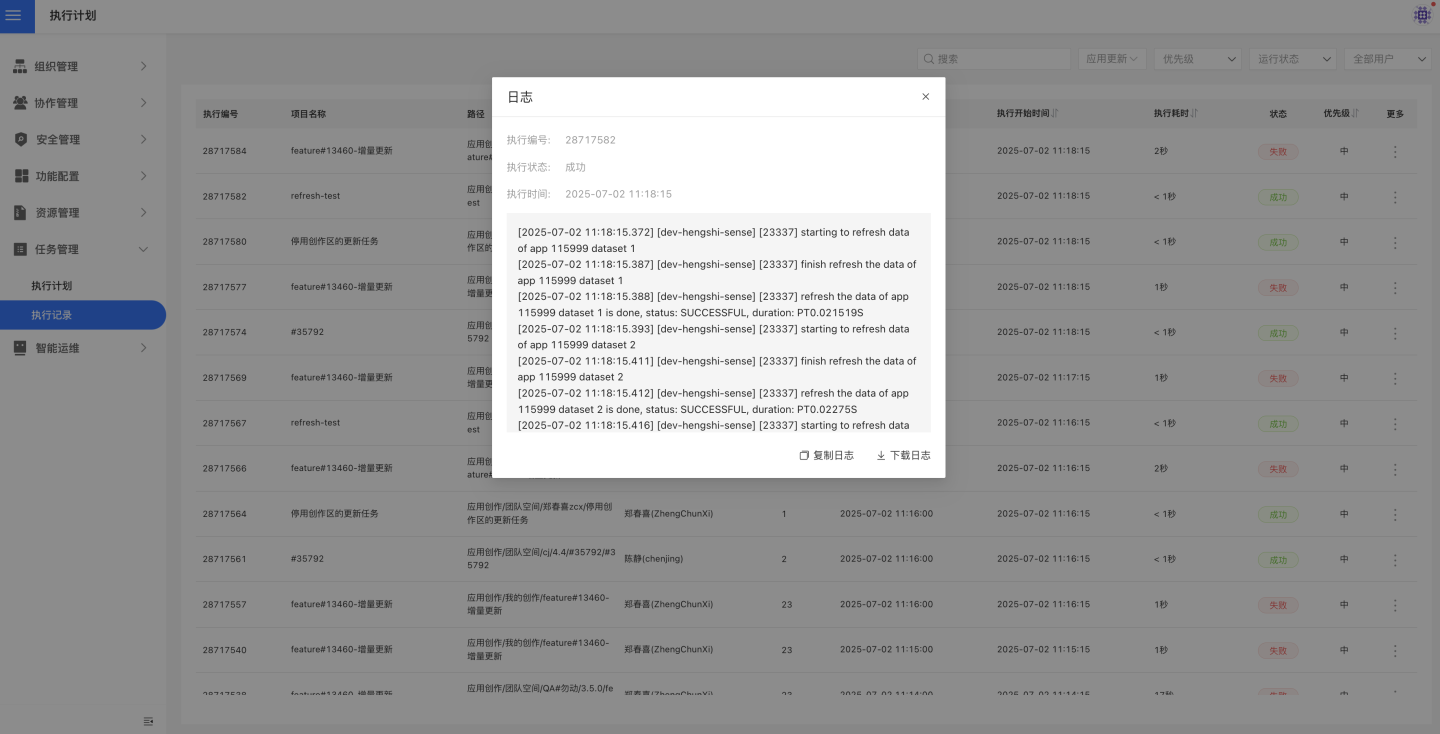Click the 失败 status badge of run 28717584
1440x734 pixels.
coord(1278,152)
